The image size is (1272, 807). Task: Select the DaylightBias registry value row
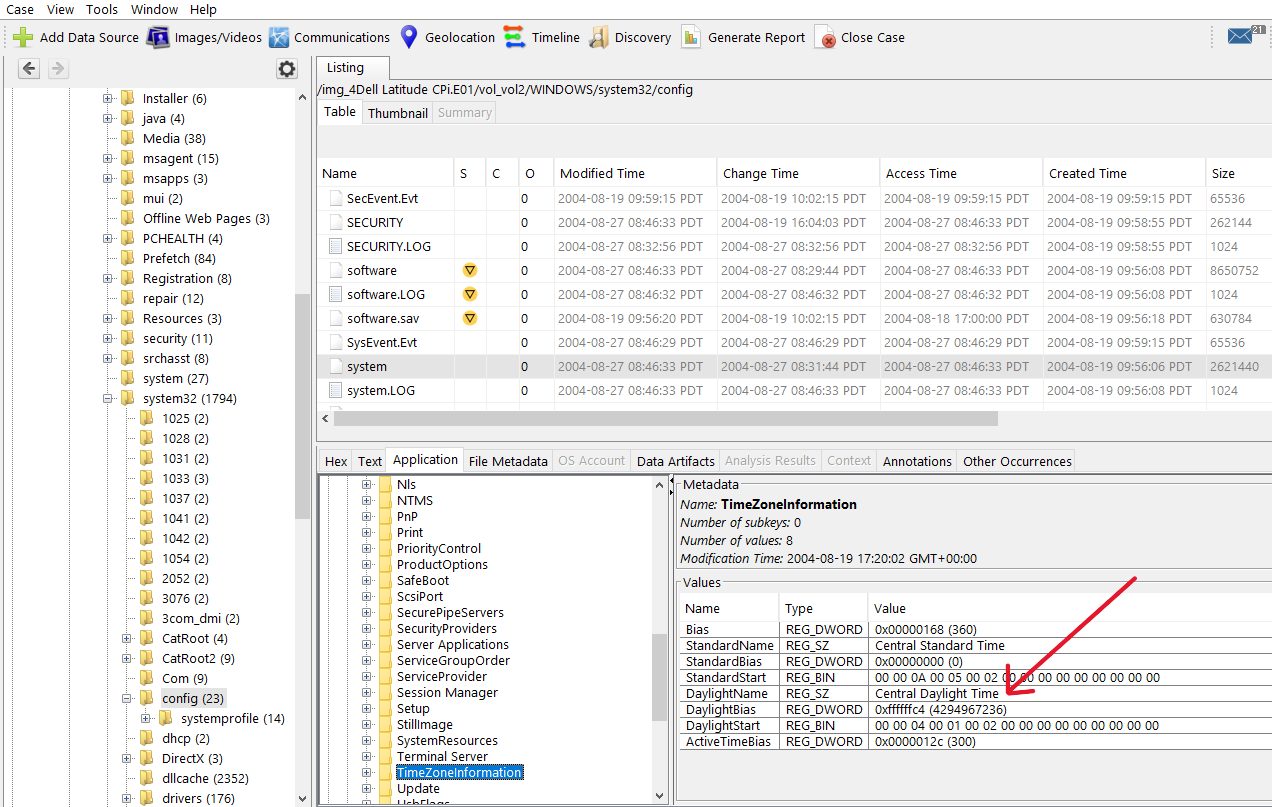(719, 709)
